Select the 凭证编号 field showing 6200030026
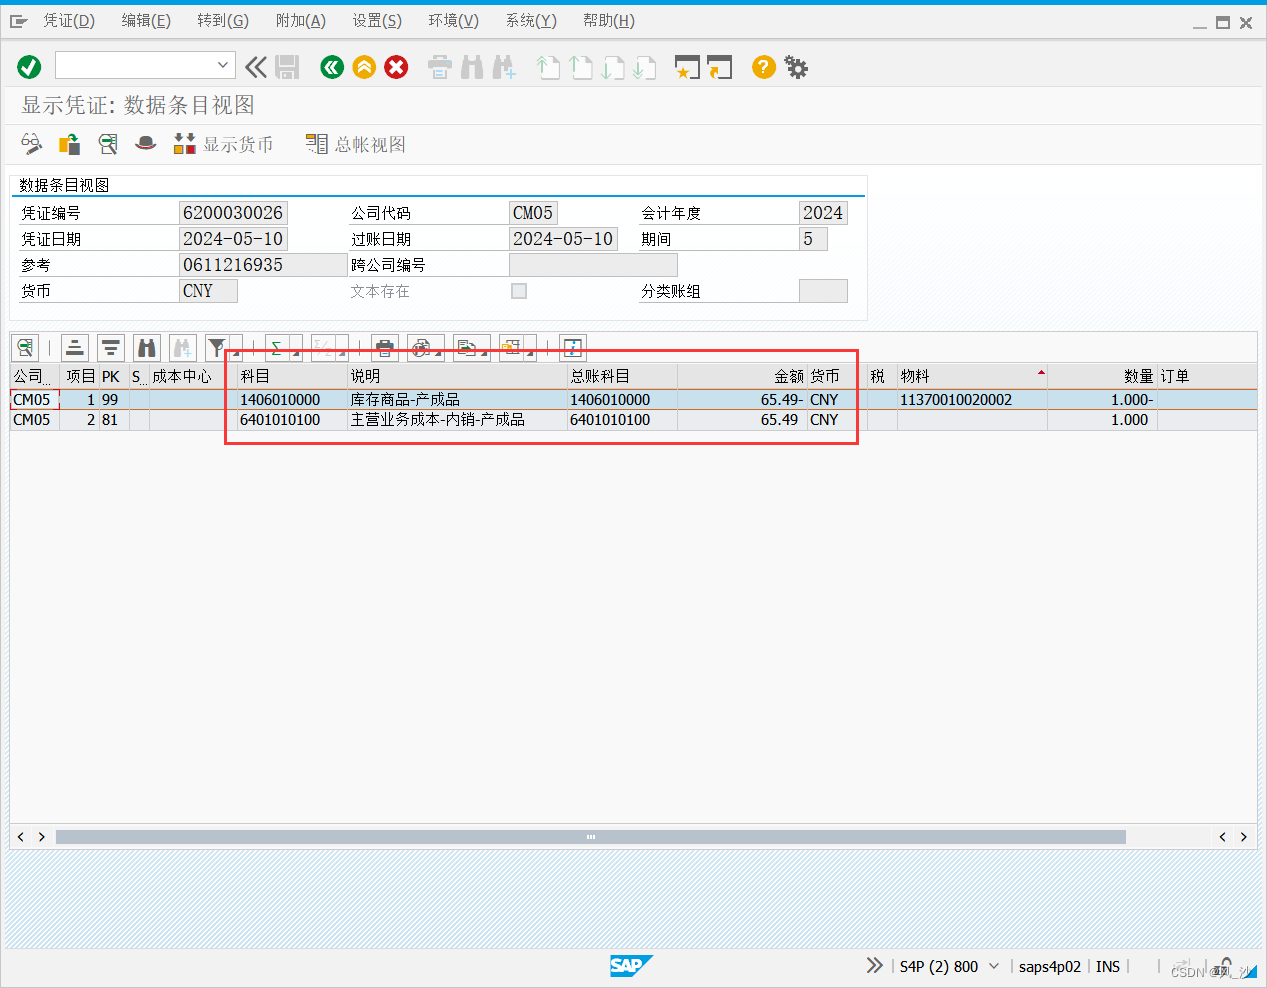Image resolution: width=1267 pixels, height=988 pixels. [233, 212]
